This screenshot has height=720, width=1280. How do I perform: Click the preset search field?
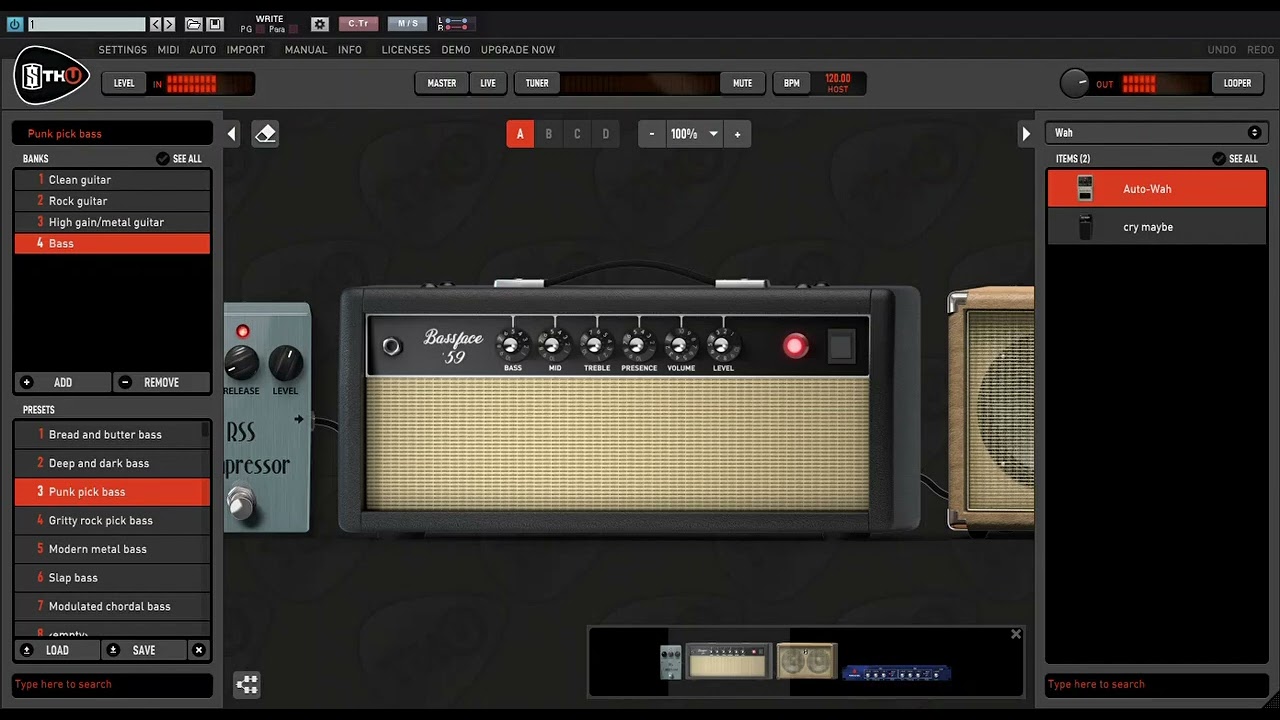[112, 685]
